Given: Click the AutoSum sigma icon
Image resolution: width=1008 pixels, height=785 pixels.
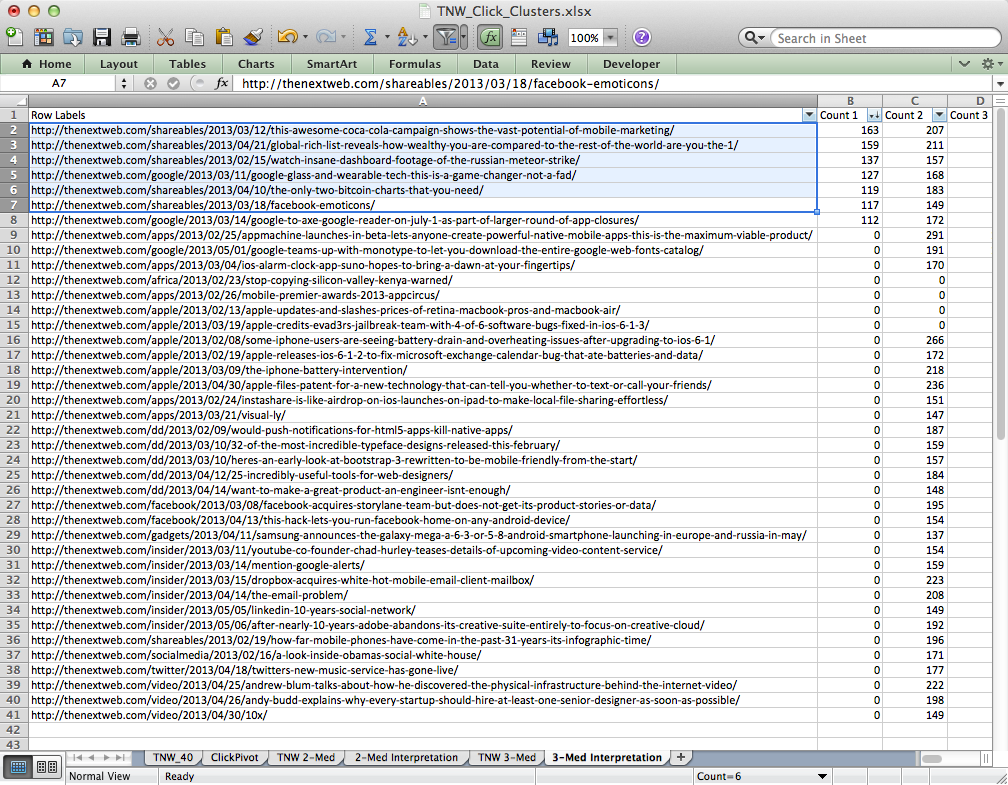Looking at the screenshot, I should [370, 37].
